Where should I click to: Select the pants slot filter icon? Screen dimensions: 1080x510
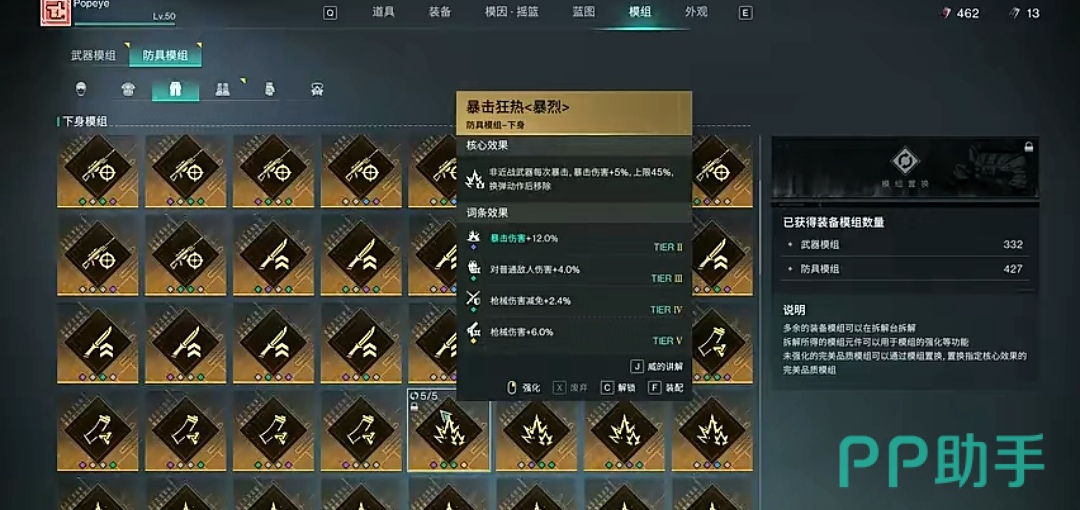pos(175,90)
